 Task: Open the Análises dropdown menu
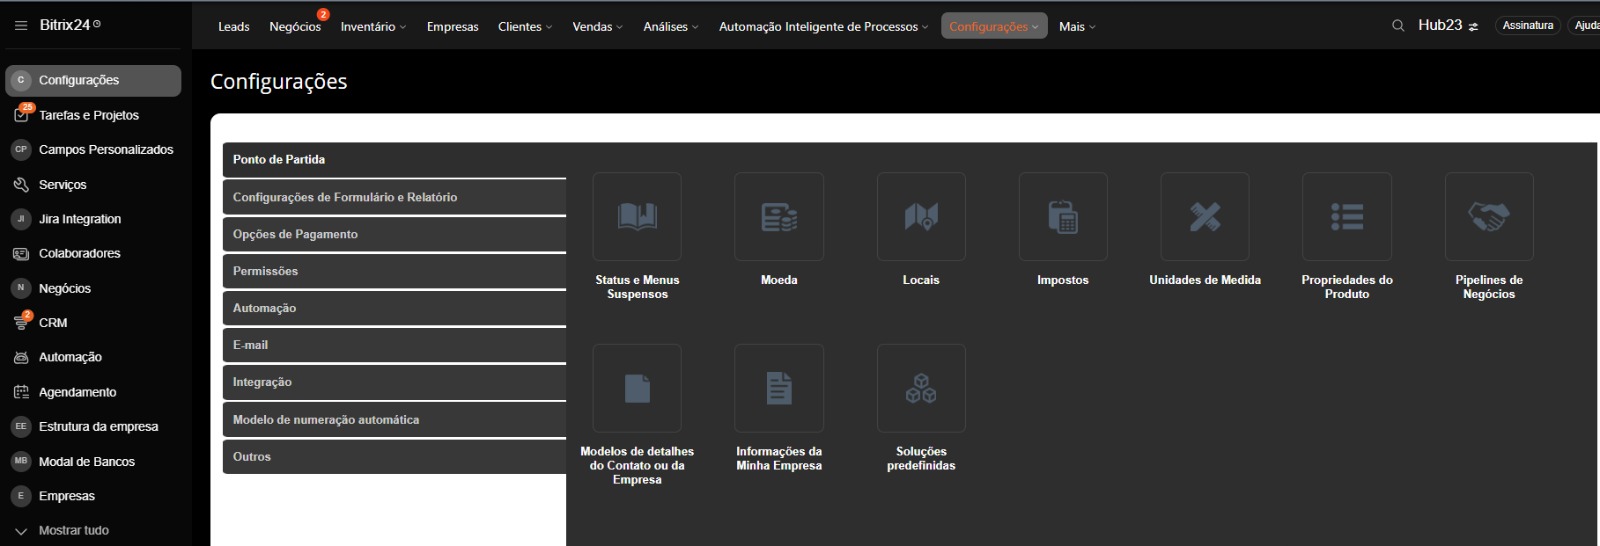671,27
